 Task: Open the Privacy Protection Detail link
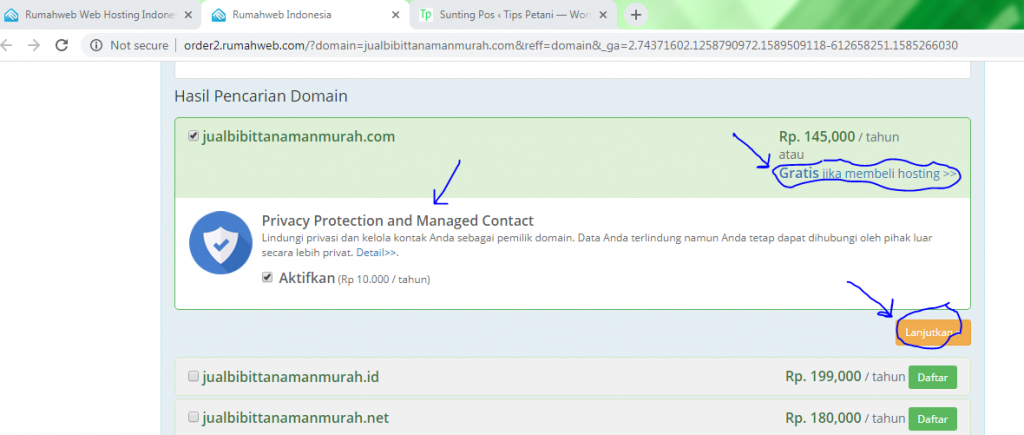click(x=376, y=251)
